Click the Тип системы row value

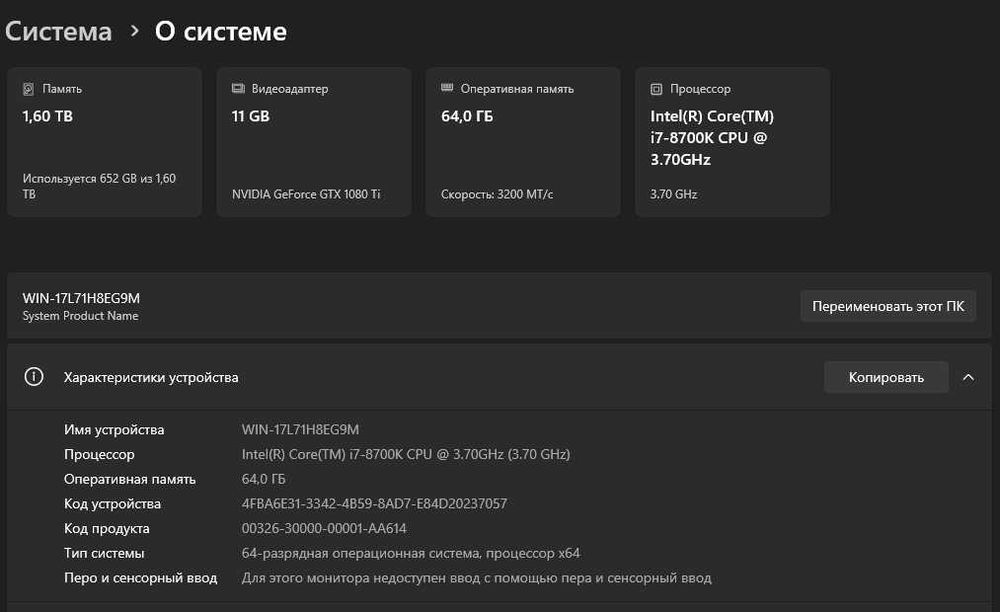point(410,553)
